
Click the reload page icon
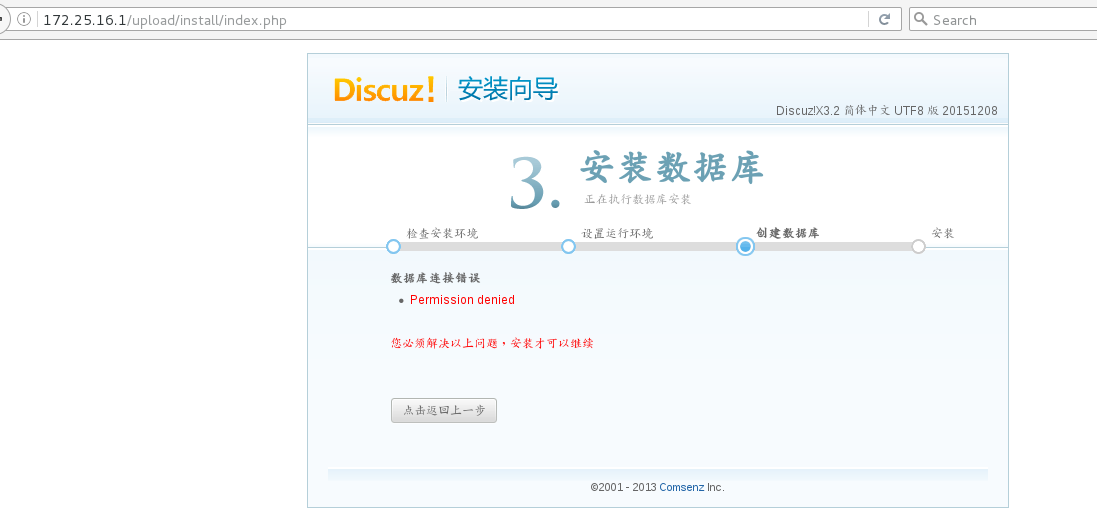click(x=884, y=20)
